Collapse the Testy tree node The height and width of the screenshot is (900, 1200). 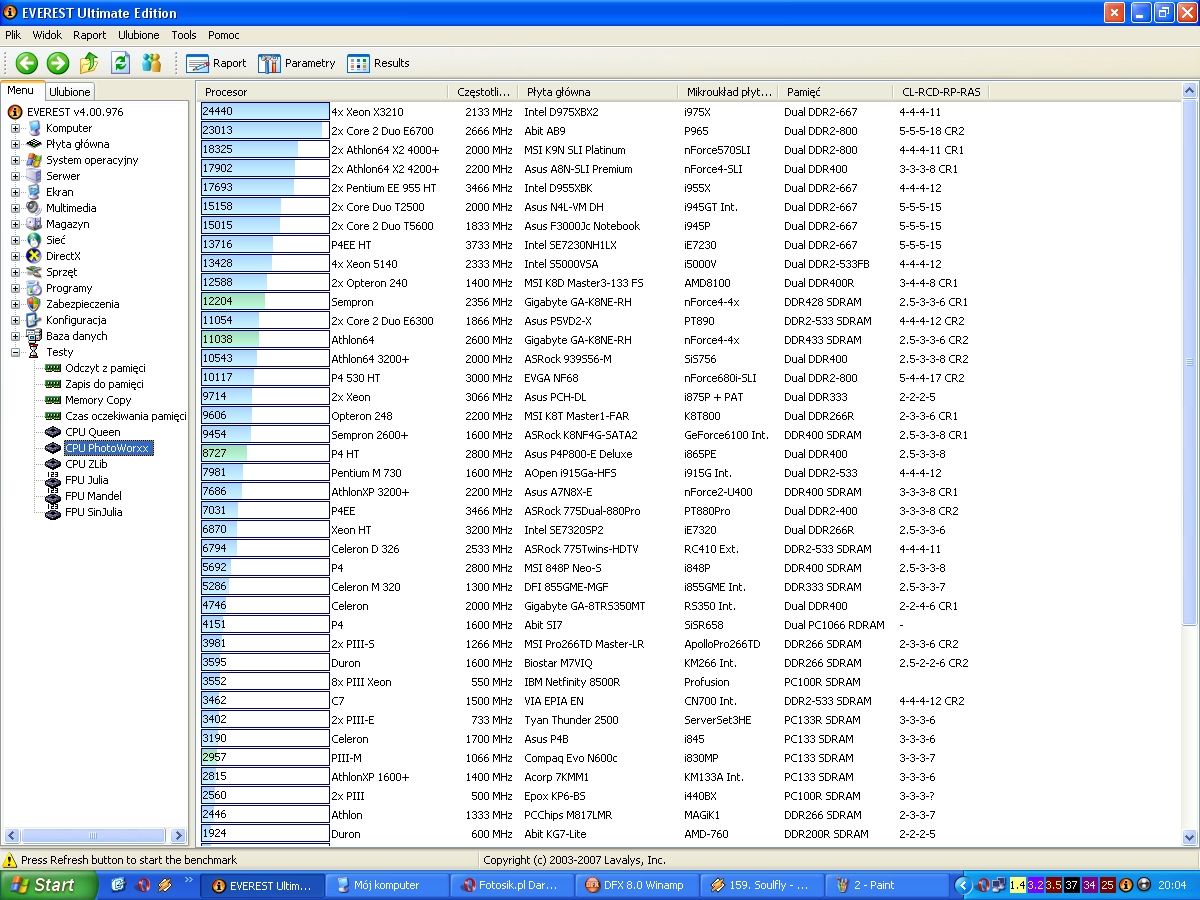click(x=16, y=352)
